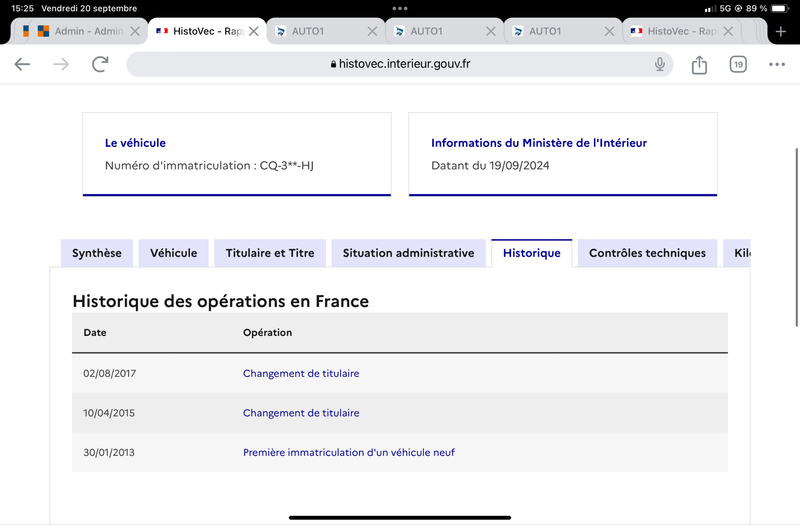The height and width of the screenshot is (525, 800).
Task: Reload the HistoVec page
Action: pos(100,64)
